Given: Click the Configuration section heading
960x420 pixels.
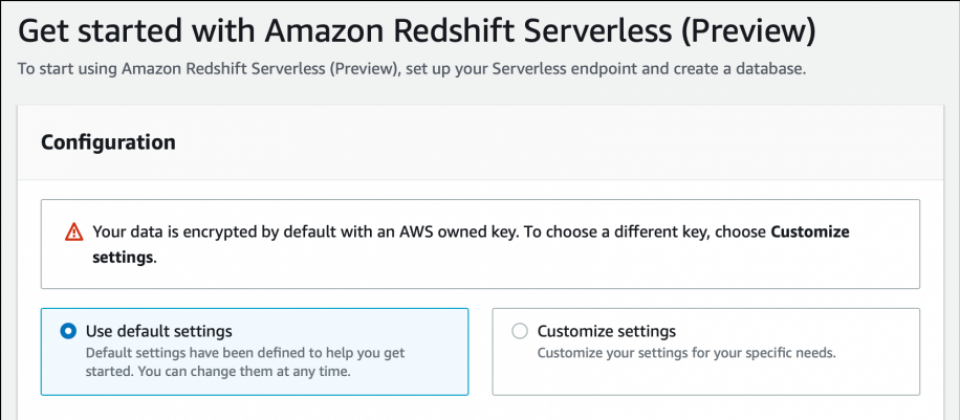Looking at the screenshot, I should coord(108,142).
